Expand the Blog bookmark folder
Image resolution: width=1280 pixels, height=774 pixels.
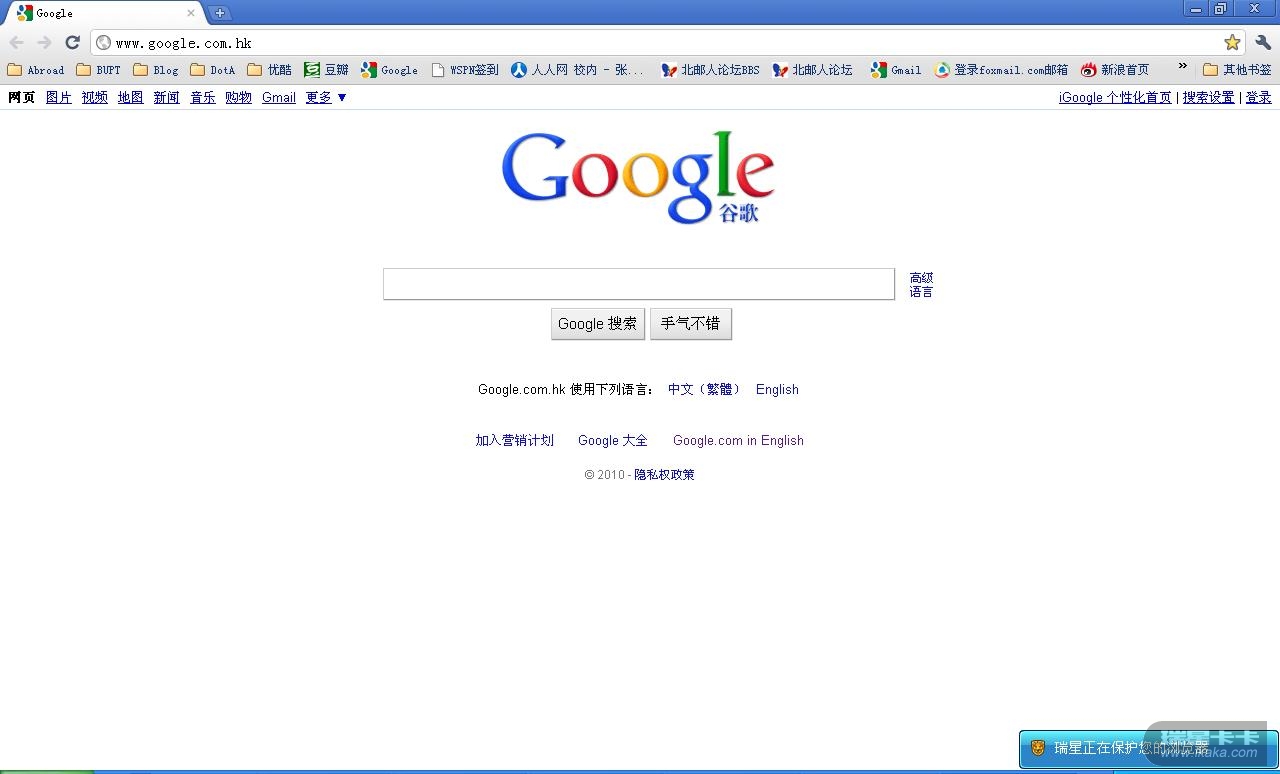point(155,70)
